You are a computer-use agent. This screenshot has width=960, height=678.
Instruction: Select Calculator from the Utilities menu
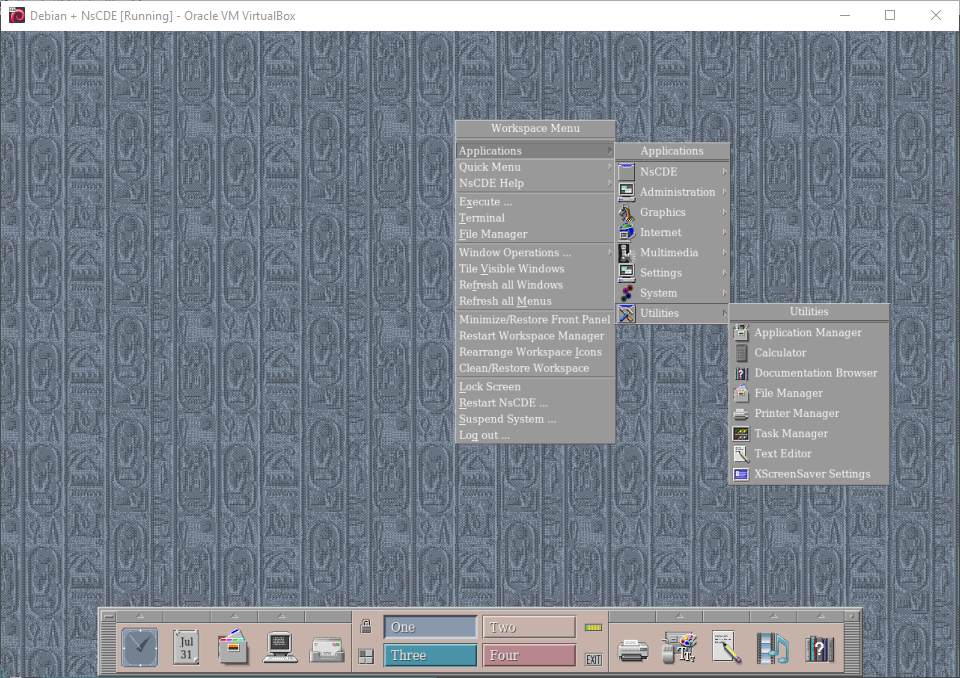[x=780, y=353]
